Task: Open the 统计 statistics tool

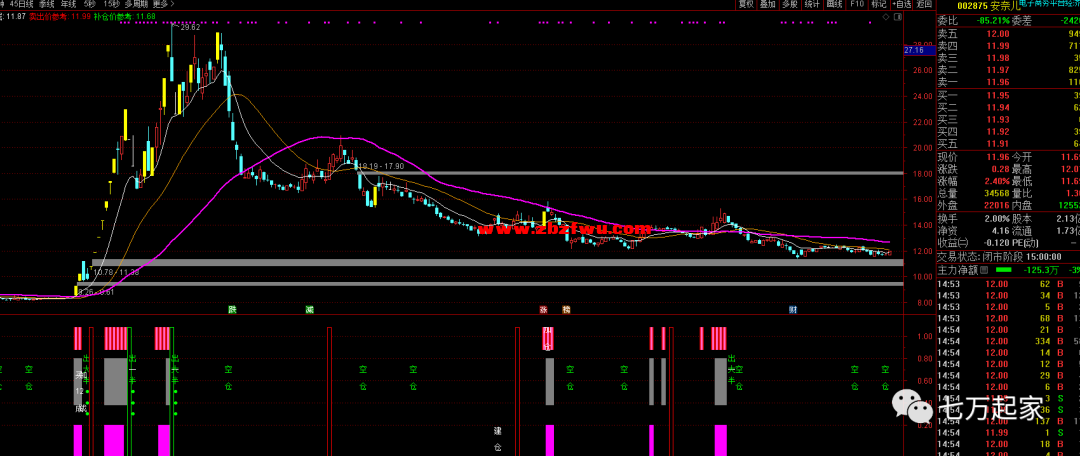Action: click(812, 5)
